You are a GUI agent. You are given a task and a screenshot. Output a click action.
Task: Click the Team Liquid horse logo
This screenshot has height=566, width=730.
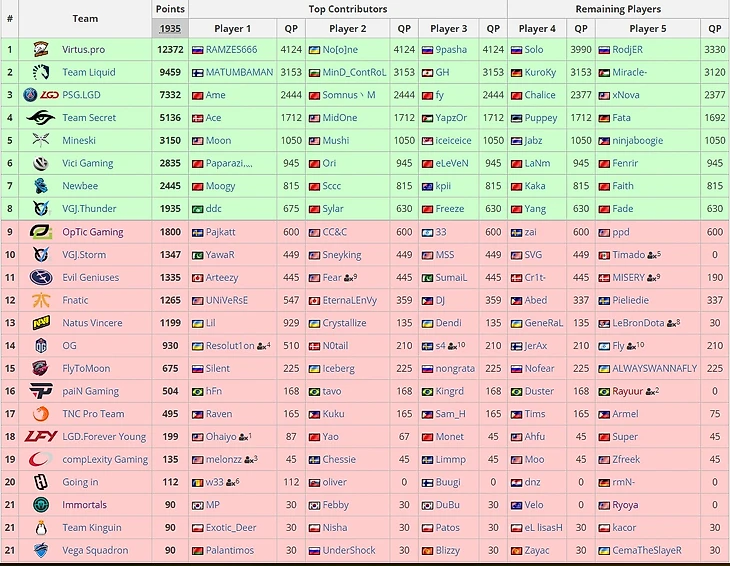point(41,72)
